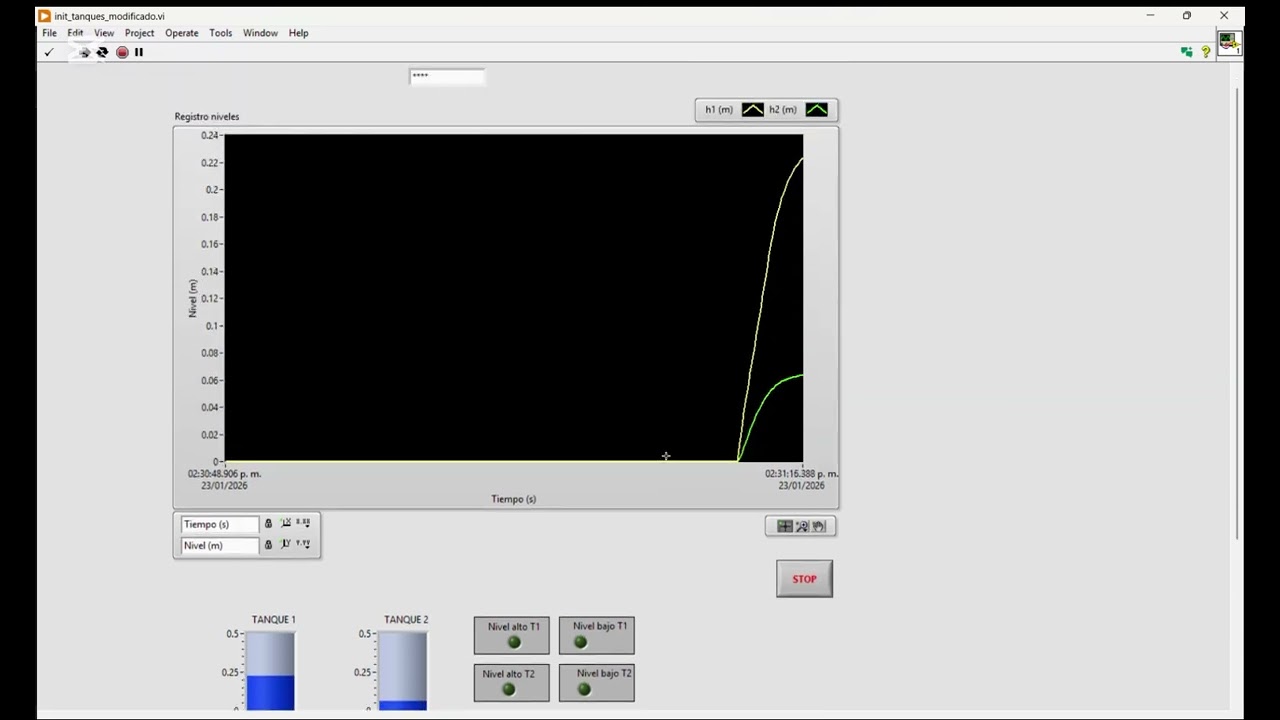Click the Run arrow toolbar icon

(x=84, y=52)
